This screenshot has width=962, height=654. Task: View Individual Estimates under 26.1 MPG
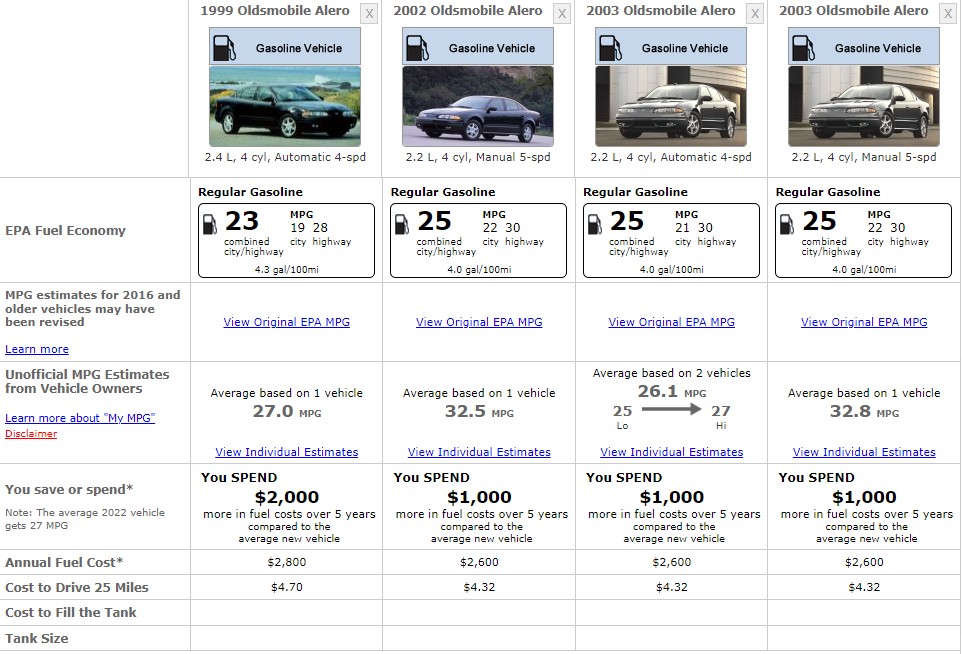point(672,452)
